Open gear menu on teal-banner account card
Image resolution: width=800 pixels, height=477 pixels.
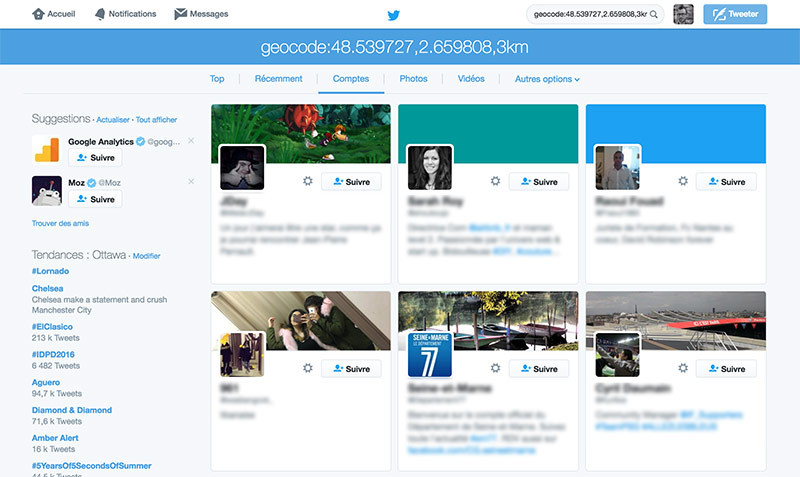(x=495, y=181)
